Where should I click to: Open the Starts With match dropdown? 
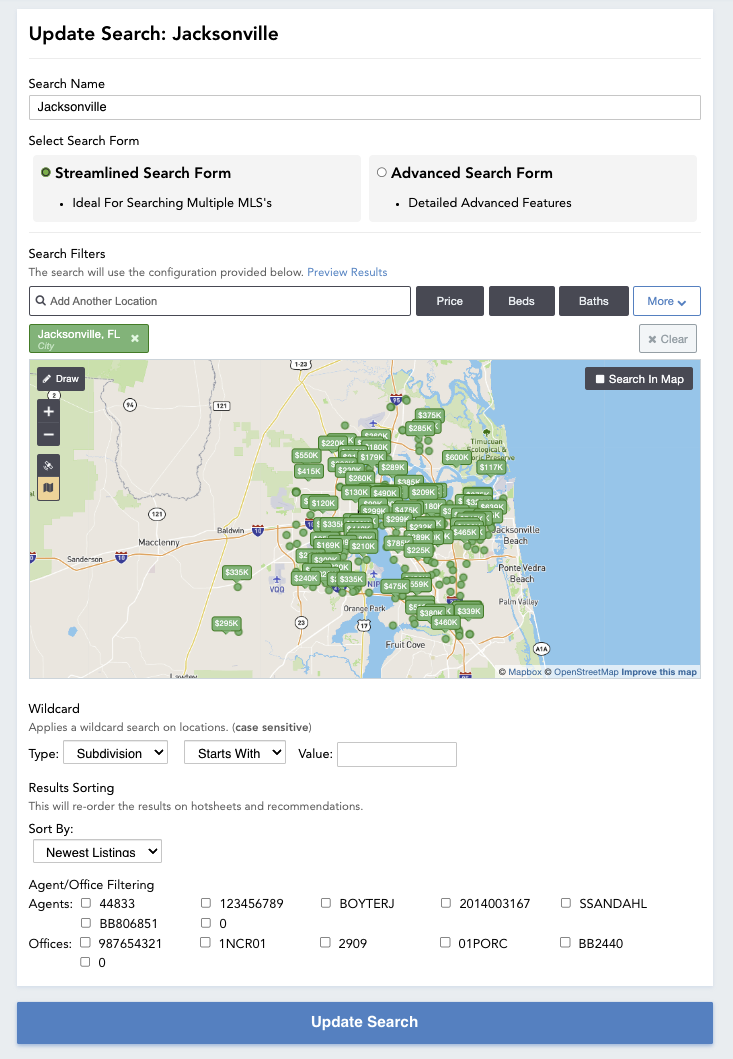[x=235, y=753]
